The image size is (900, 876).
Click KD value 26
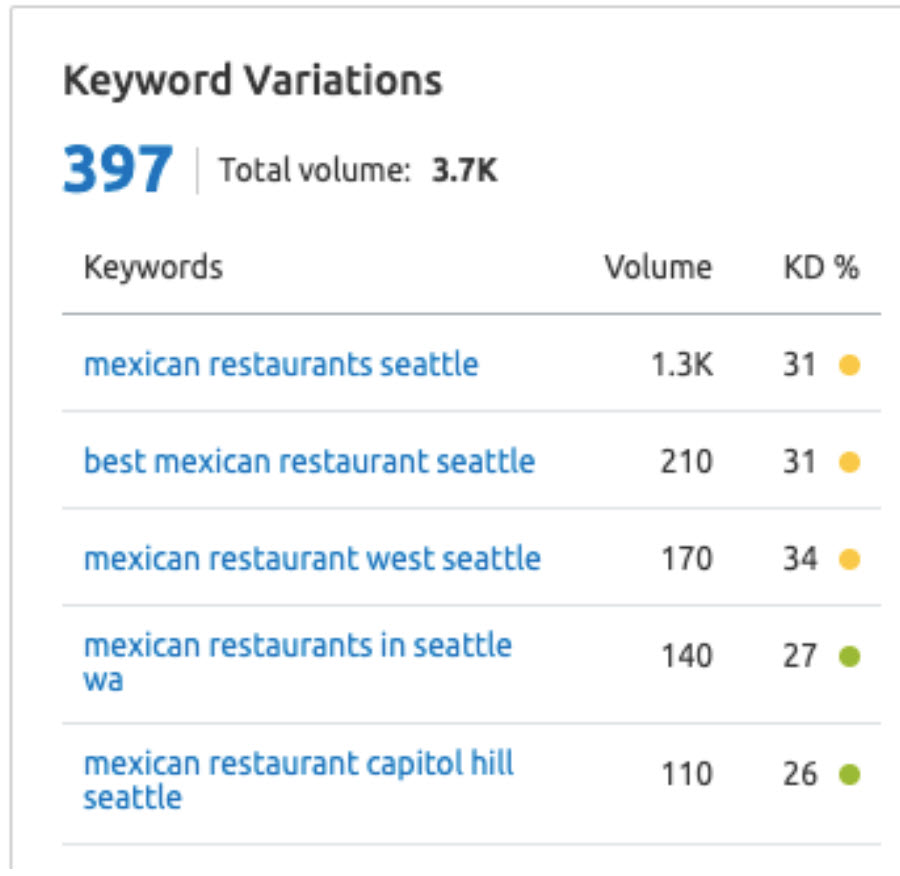pyautogui.click(x=800, y=774)
